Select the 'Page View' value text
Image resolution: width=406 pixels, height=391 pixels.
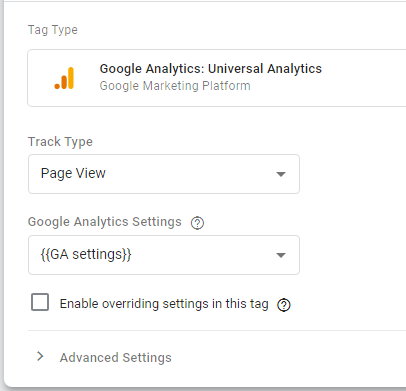coord(73,173)
